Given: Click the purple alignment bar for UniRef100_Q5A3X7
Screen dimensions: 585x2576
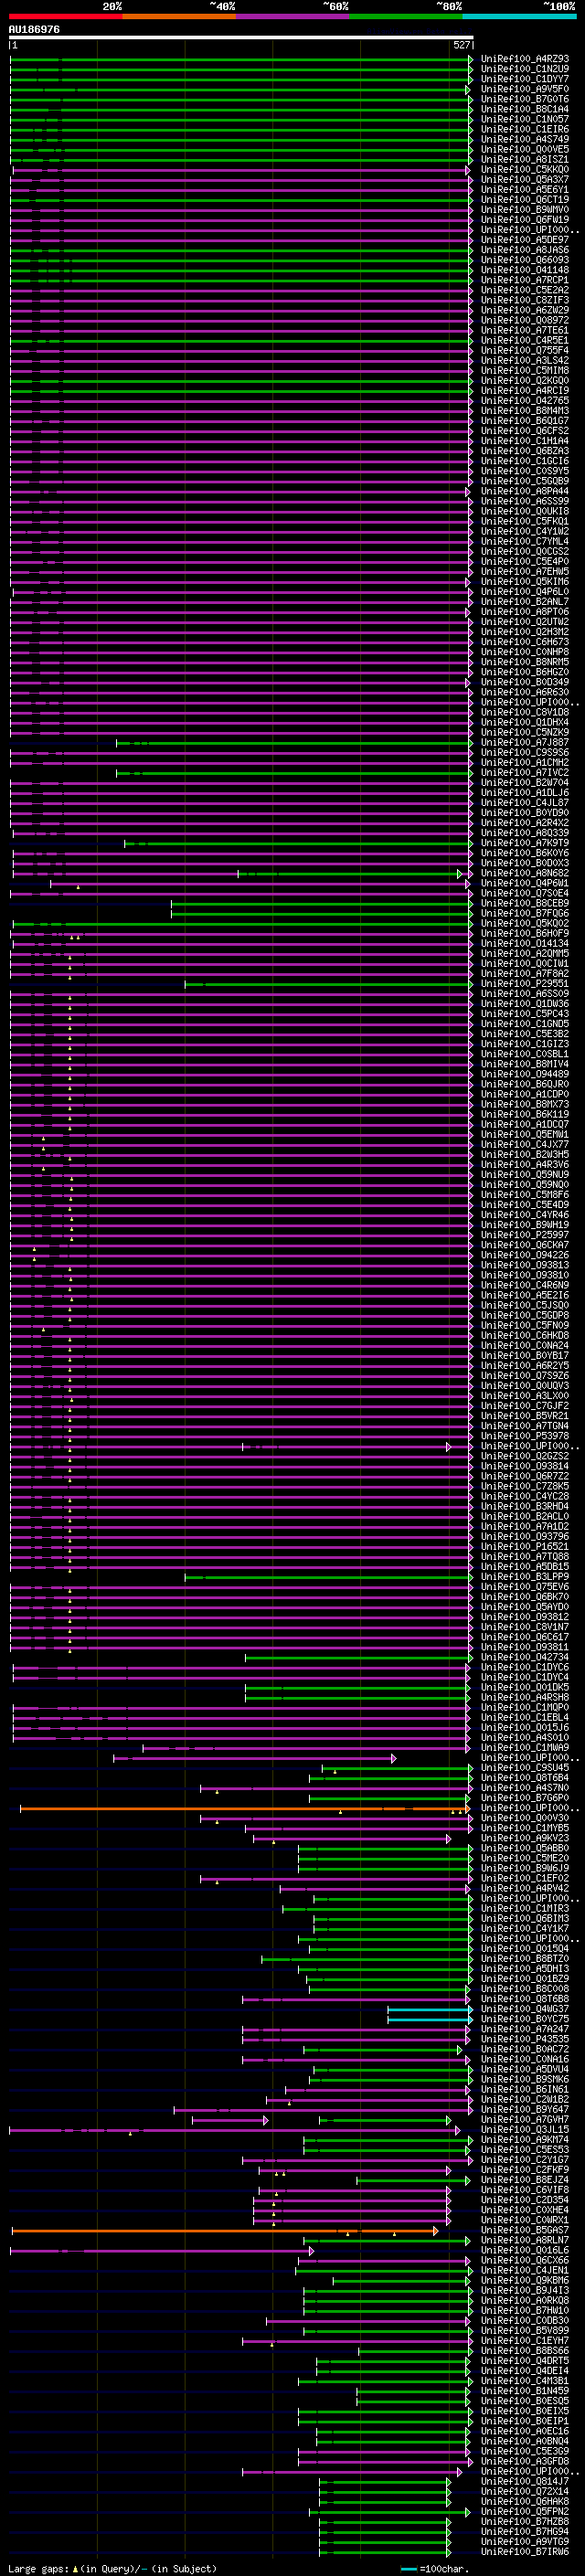Looking at the screenshot, I should 241,180.
